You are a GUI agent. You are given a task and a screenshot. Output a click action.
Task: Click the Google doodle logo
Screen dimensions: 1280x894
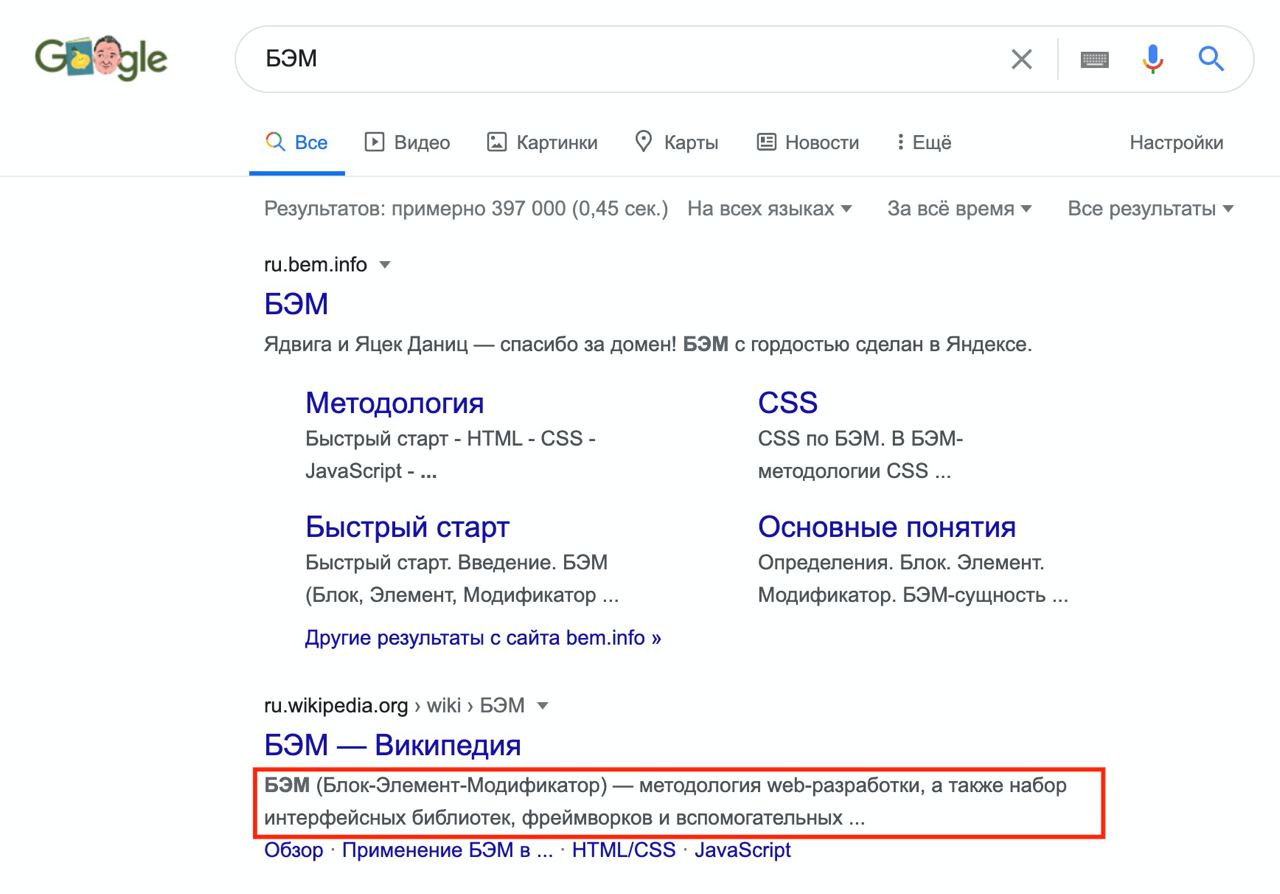point(101,59)
